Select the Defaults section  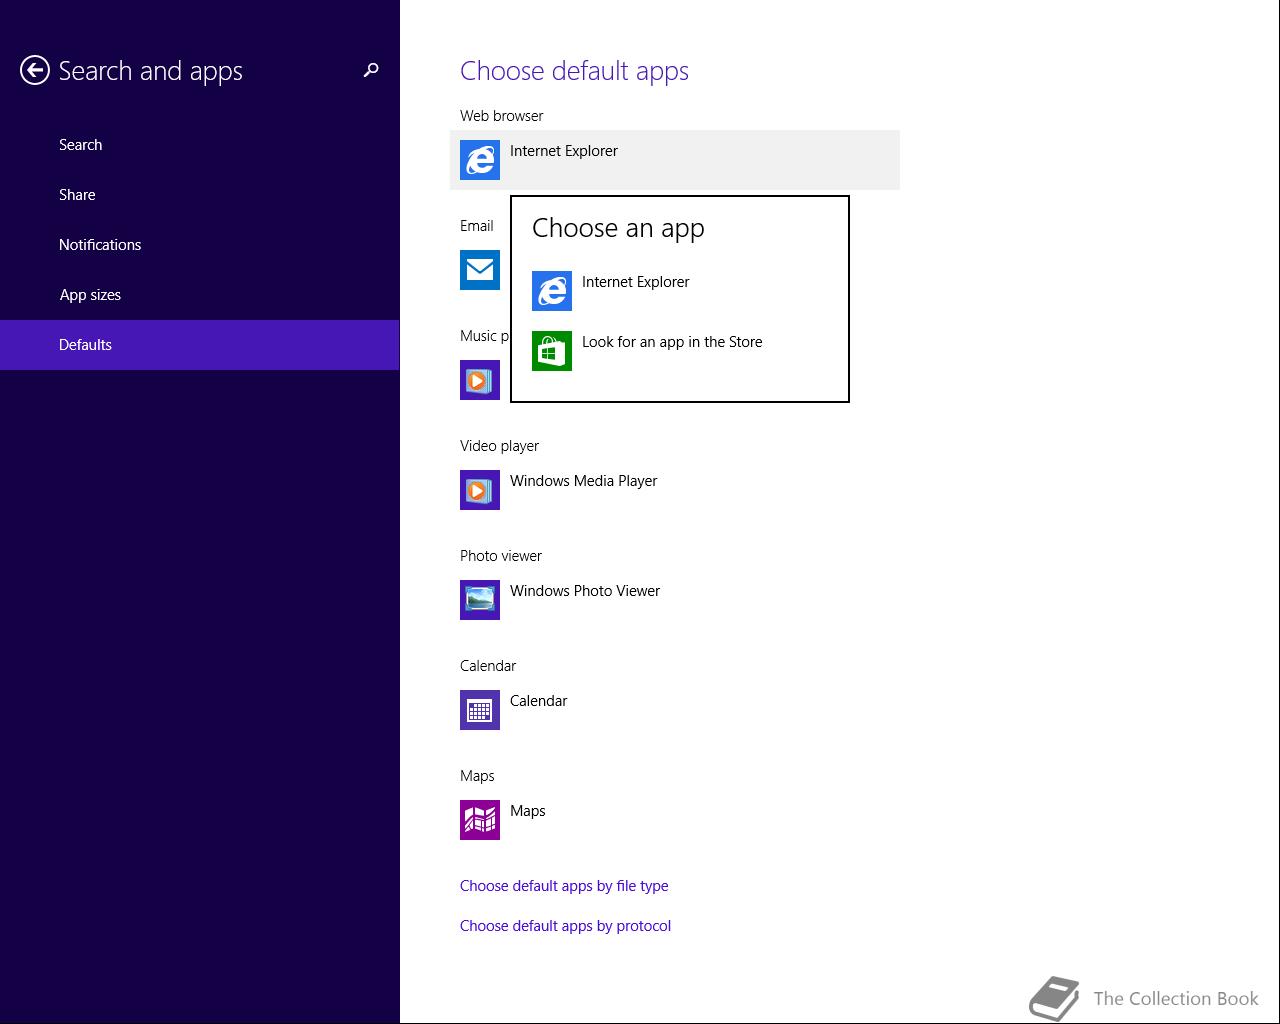coord(199,345)
